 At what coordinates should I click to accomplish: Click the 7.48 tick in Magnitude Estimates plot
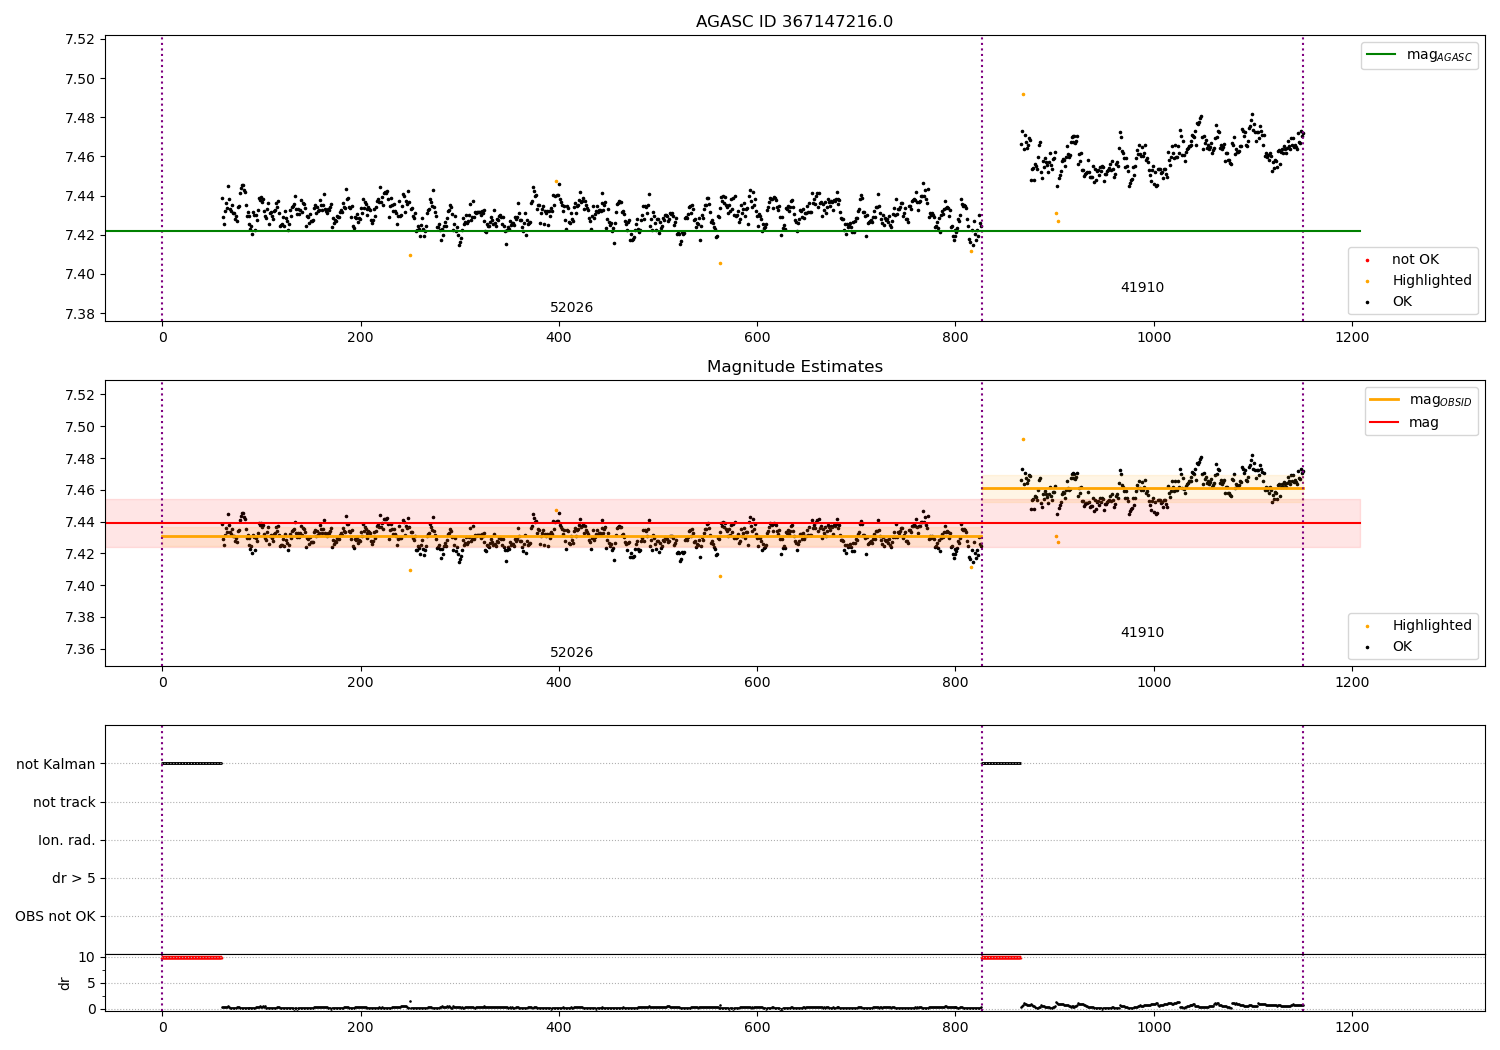(79, 459)
